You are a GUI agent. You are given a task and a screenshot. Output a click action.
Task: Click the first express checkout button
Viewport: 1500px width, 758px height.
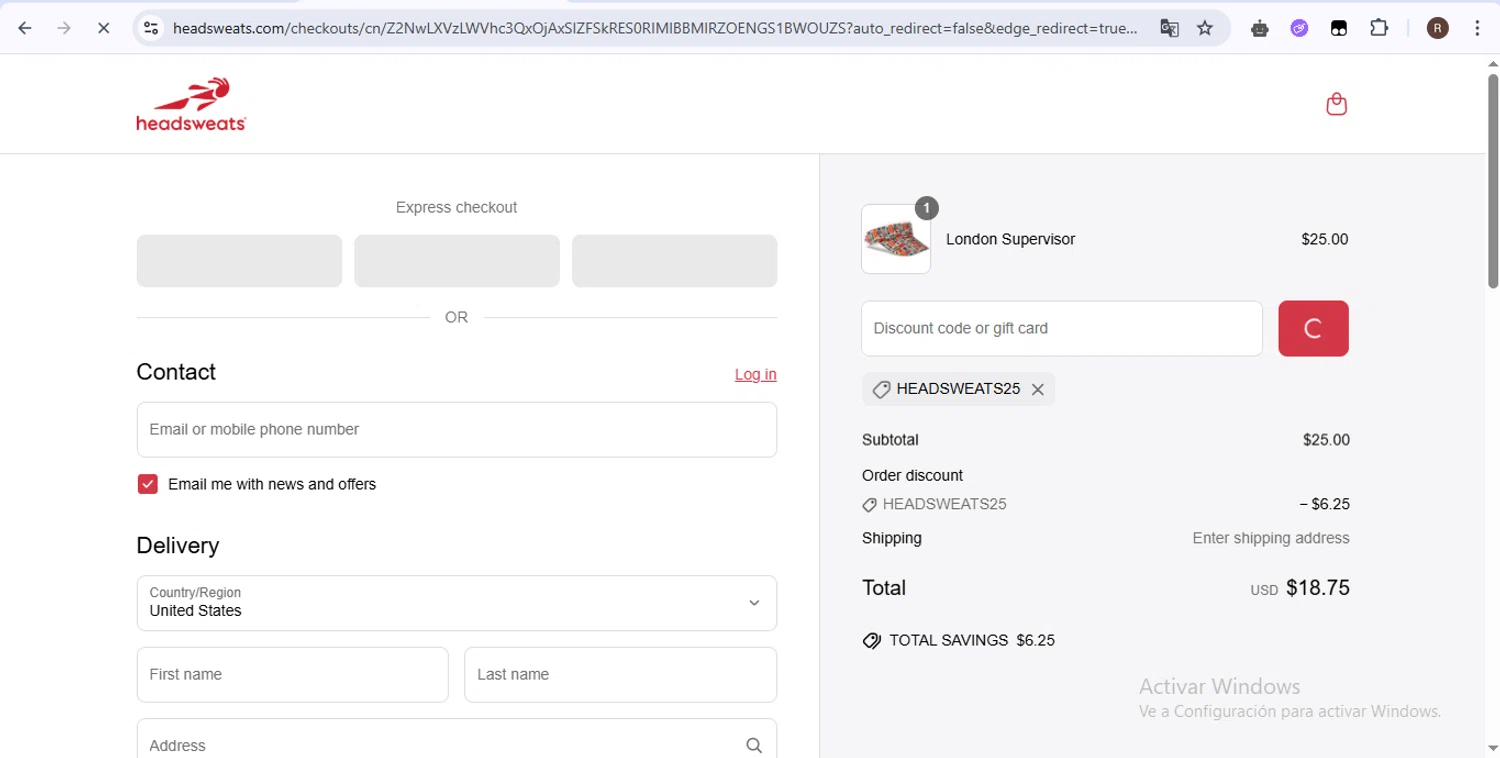239,261
